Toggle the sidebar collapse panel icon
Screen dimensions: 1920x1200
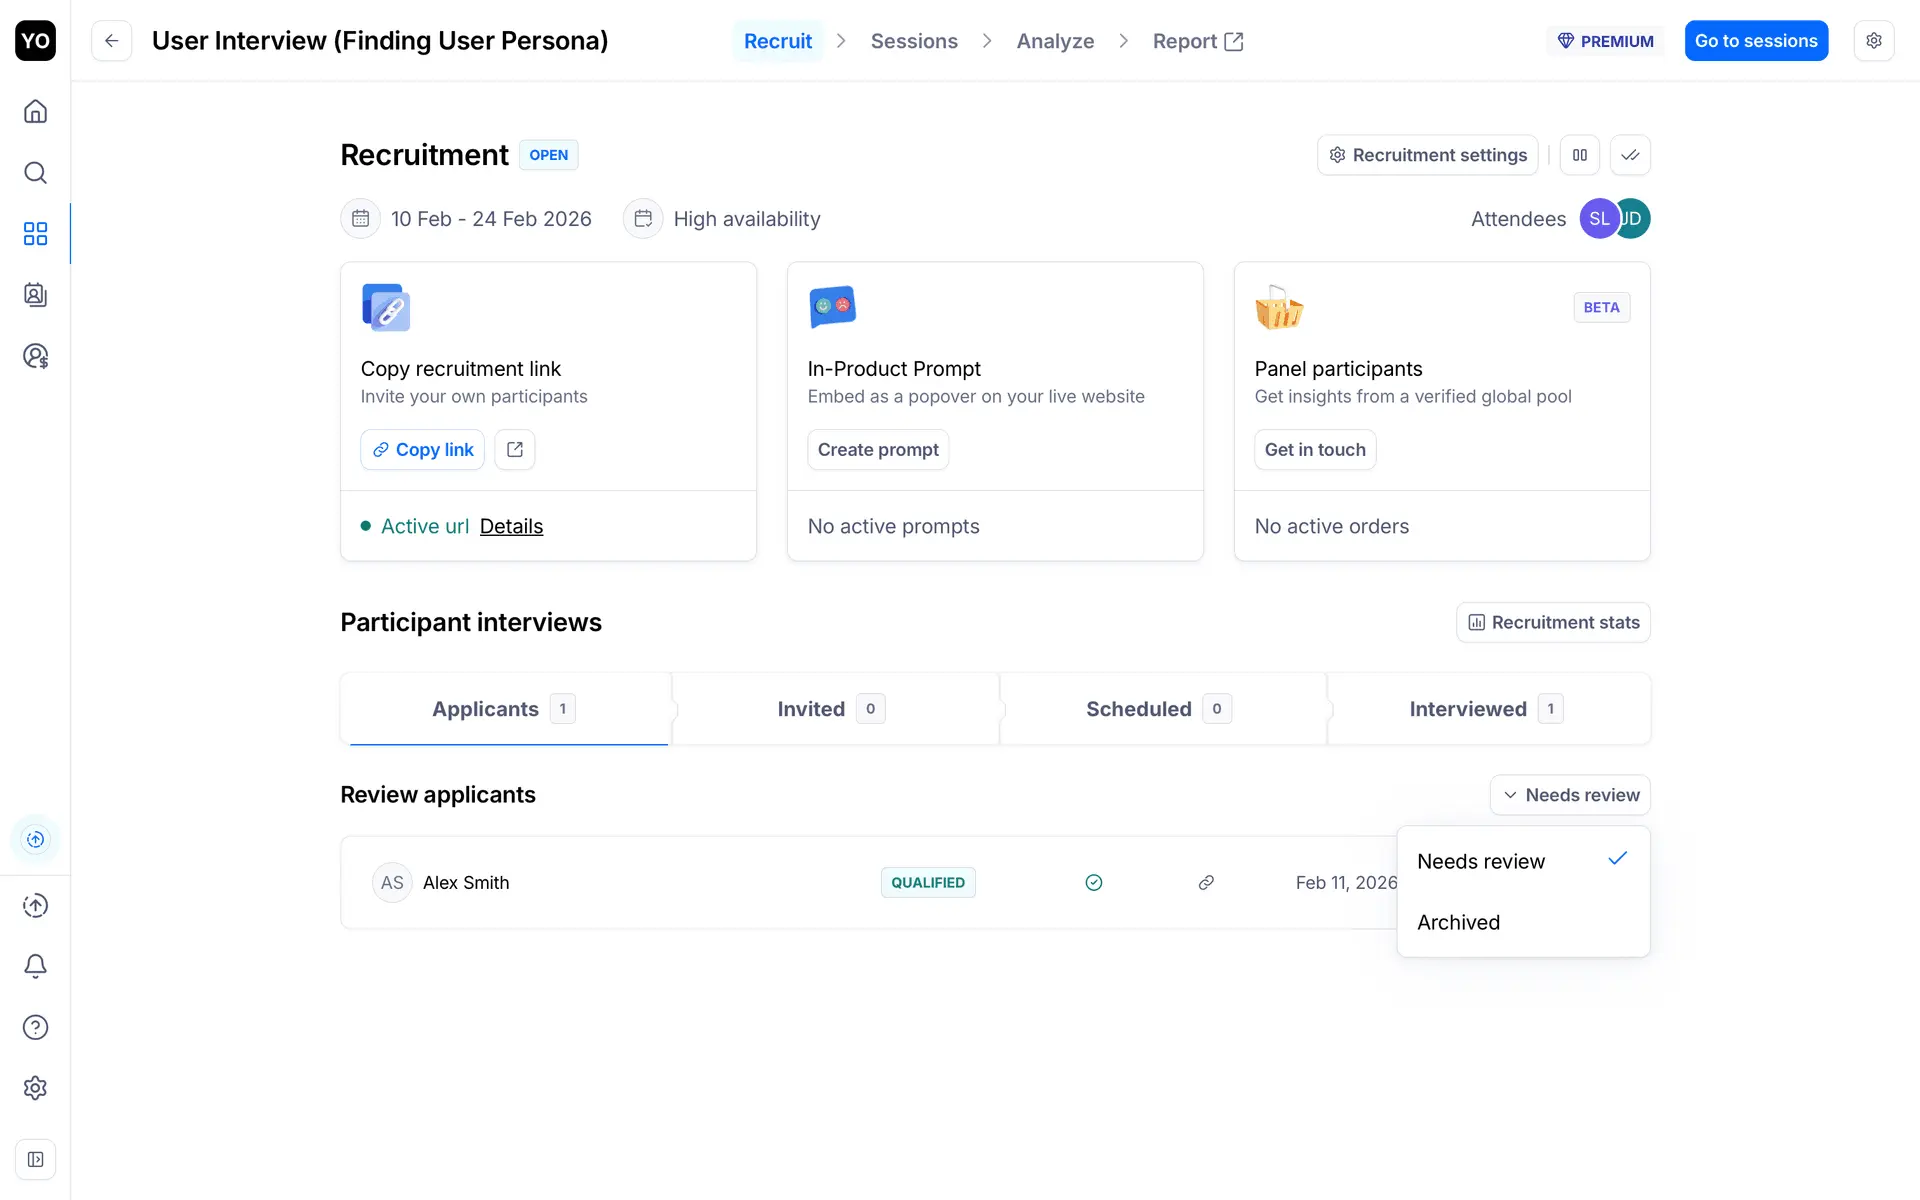[35, 1160]
